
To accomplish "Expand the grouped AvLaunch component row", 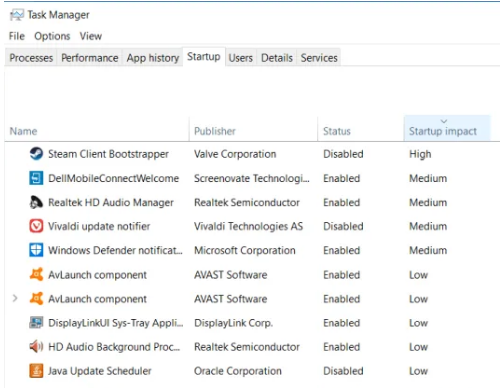I will [x=15, y=298].
